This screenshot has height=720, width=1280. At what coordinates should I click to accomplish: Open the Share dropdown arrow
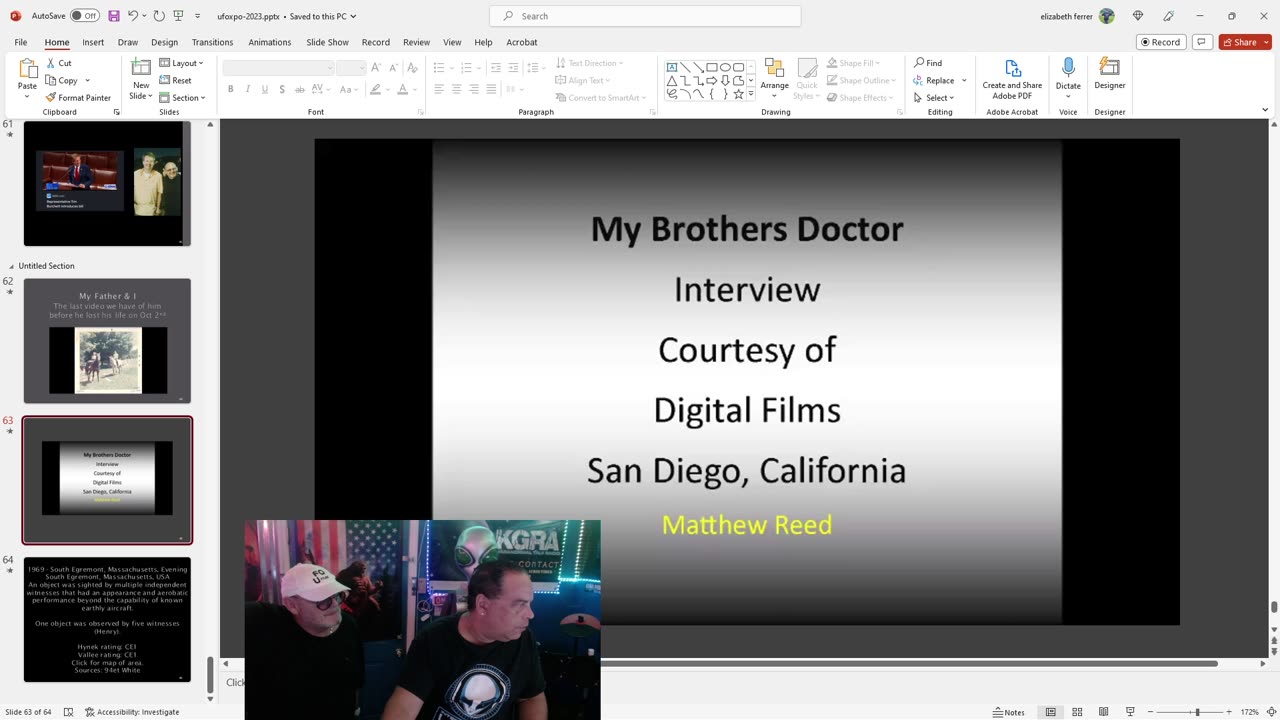[1266, 42]
